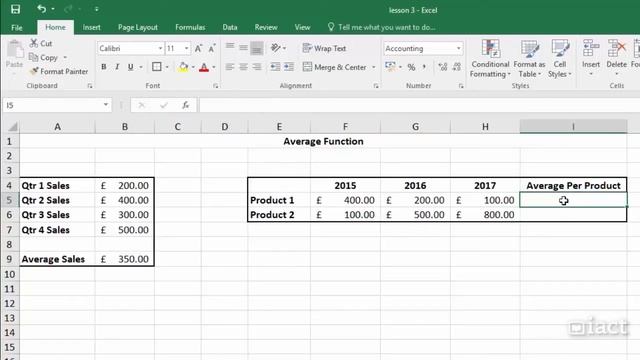Viewport: 640px width, 360px height.
Task: Click the Orientation text angle icon
Action: pyautogui.click(x=276, y=48)
